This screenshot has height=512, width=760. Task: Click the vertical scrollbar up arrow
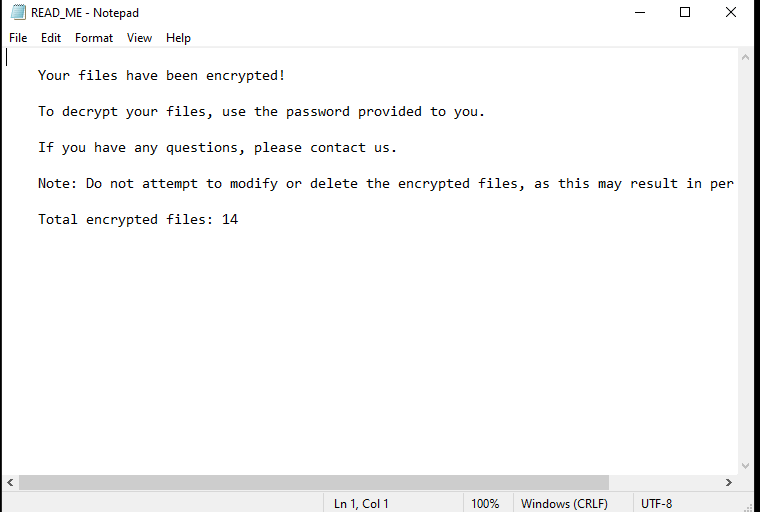[x=745, y=57]
